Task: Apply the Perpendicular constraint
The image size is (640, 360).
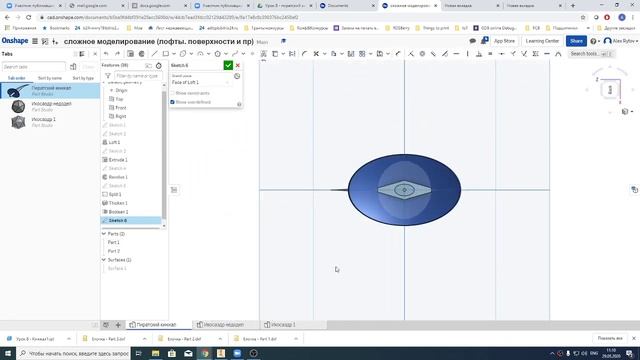Action: point(479,54)
